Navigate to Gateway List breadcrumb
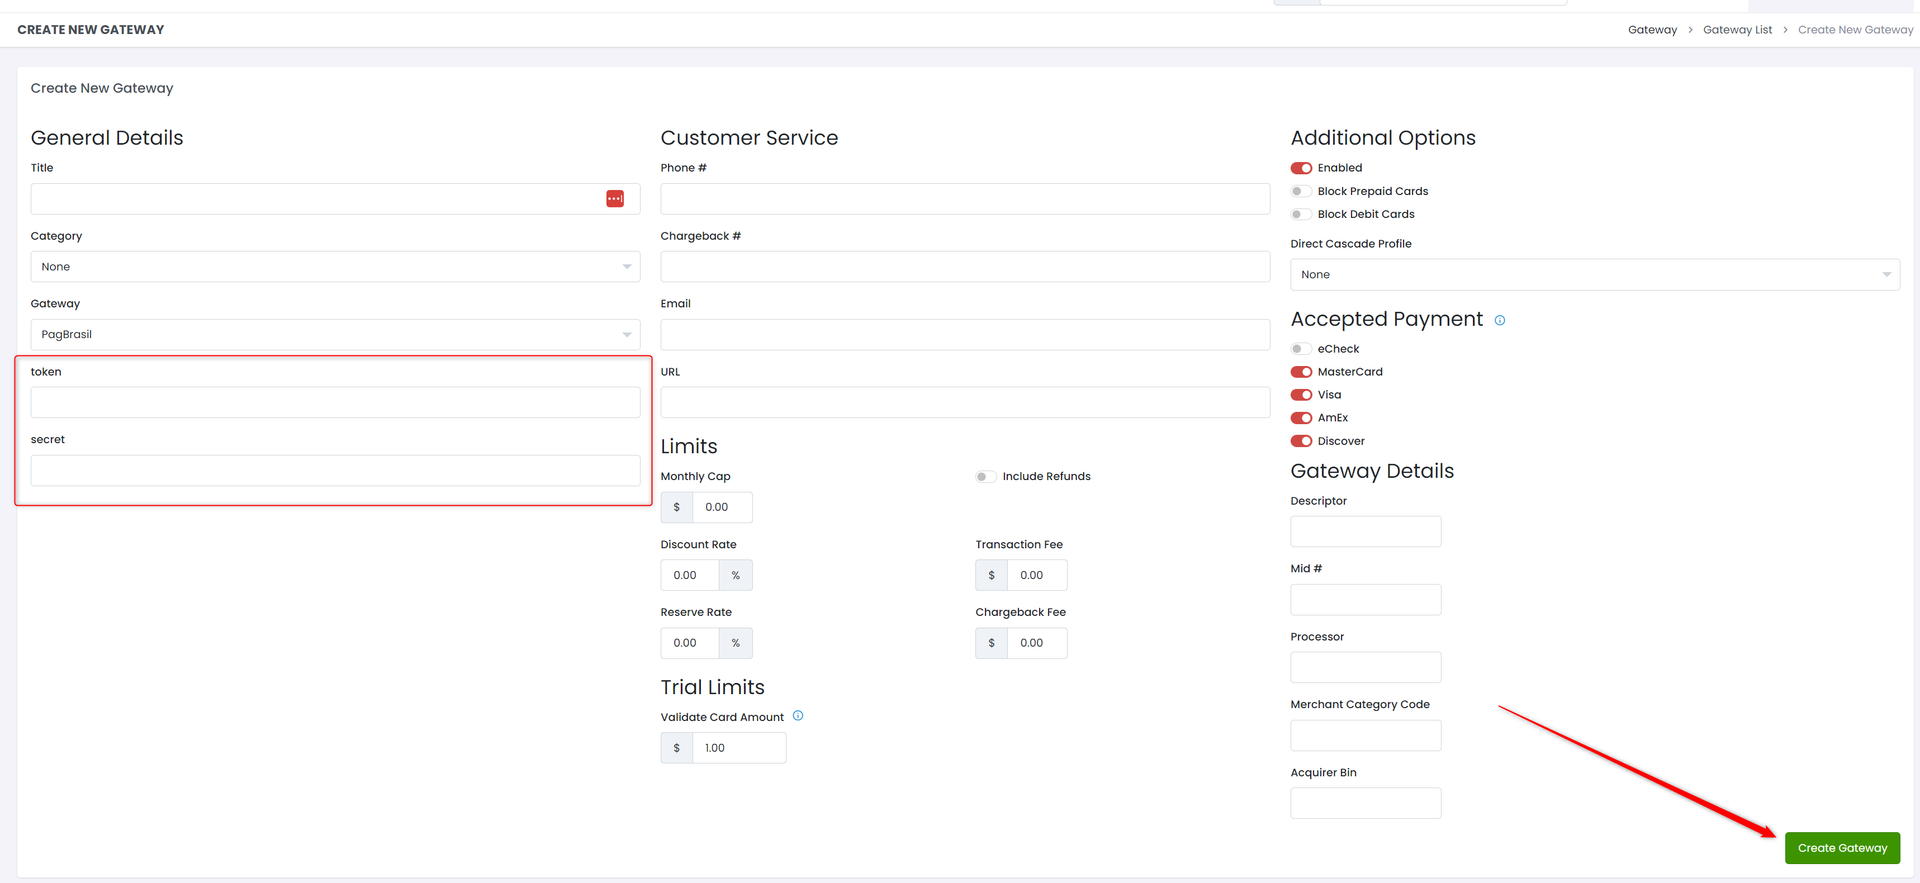Image resolution: width=1920 pixels, height=883 pixels. click(x=1737, y=30)
